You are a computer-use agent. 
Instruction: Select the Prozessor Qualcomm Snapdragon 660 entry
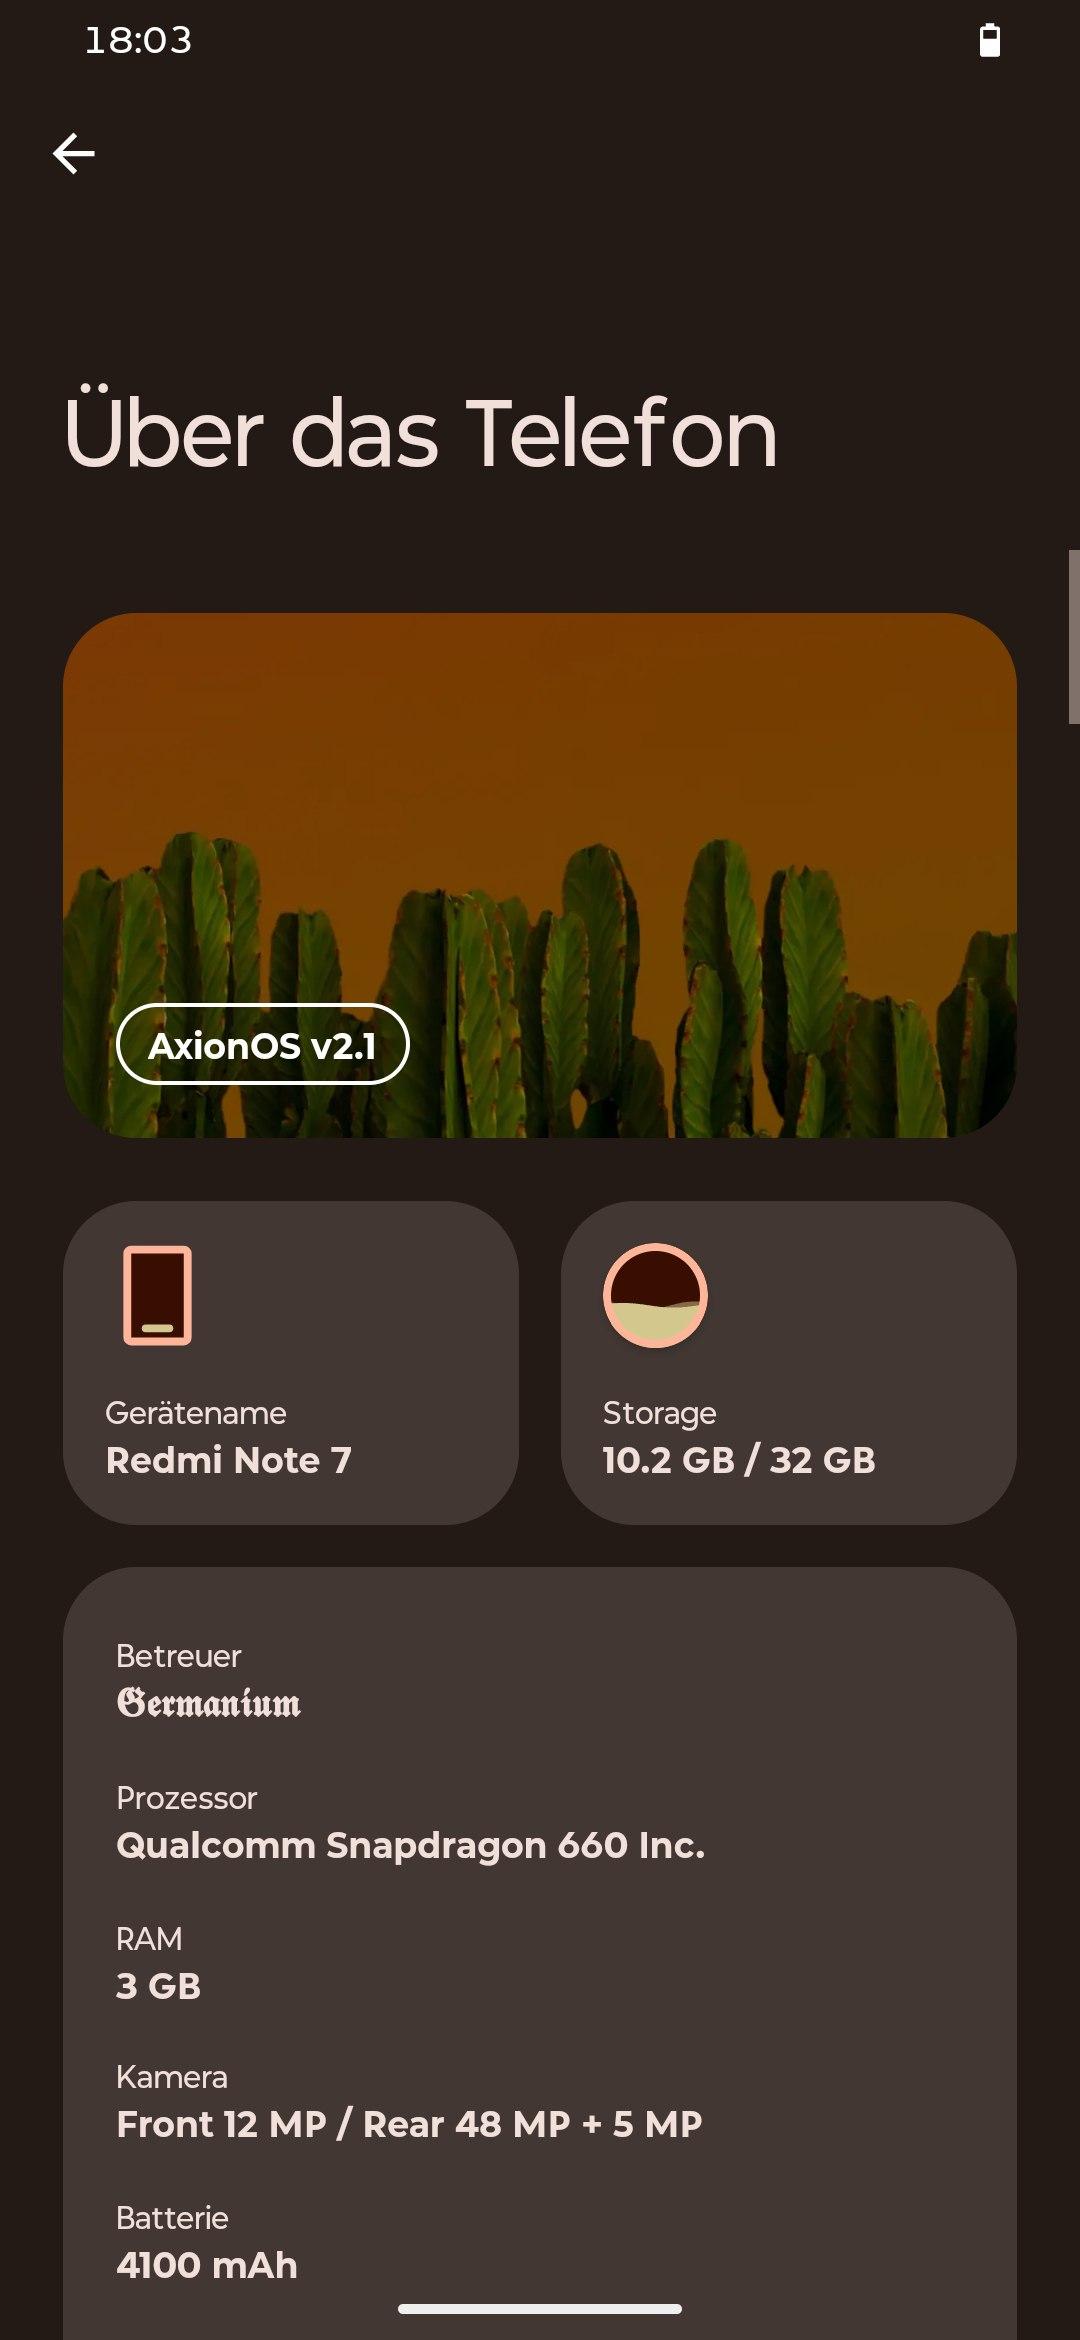coord(540,1822)
